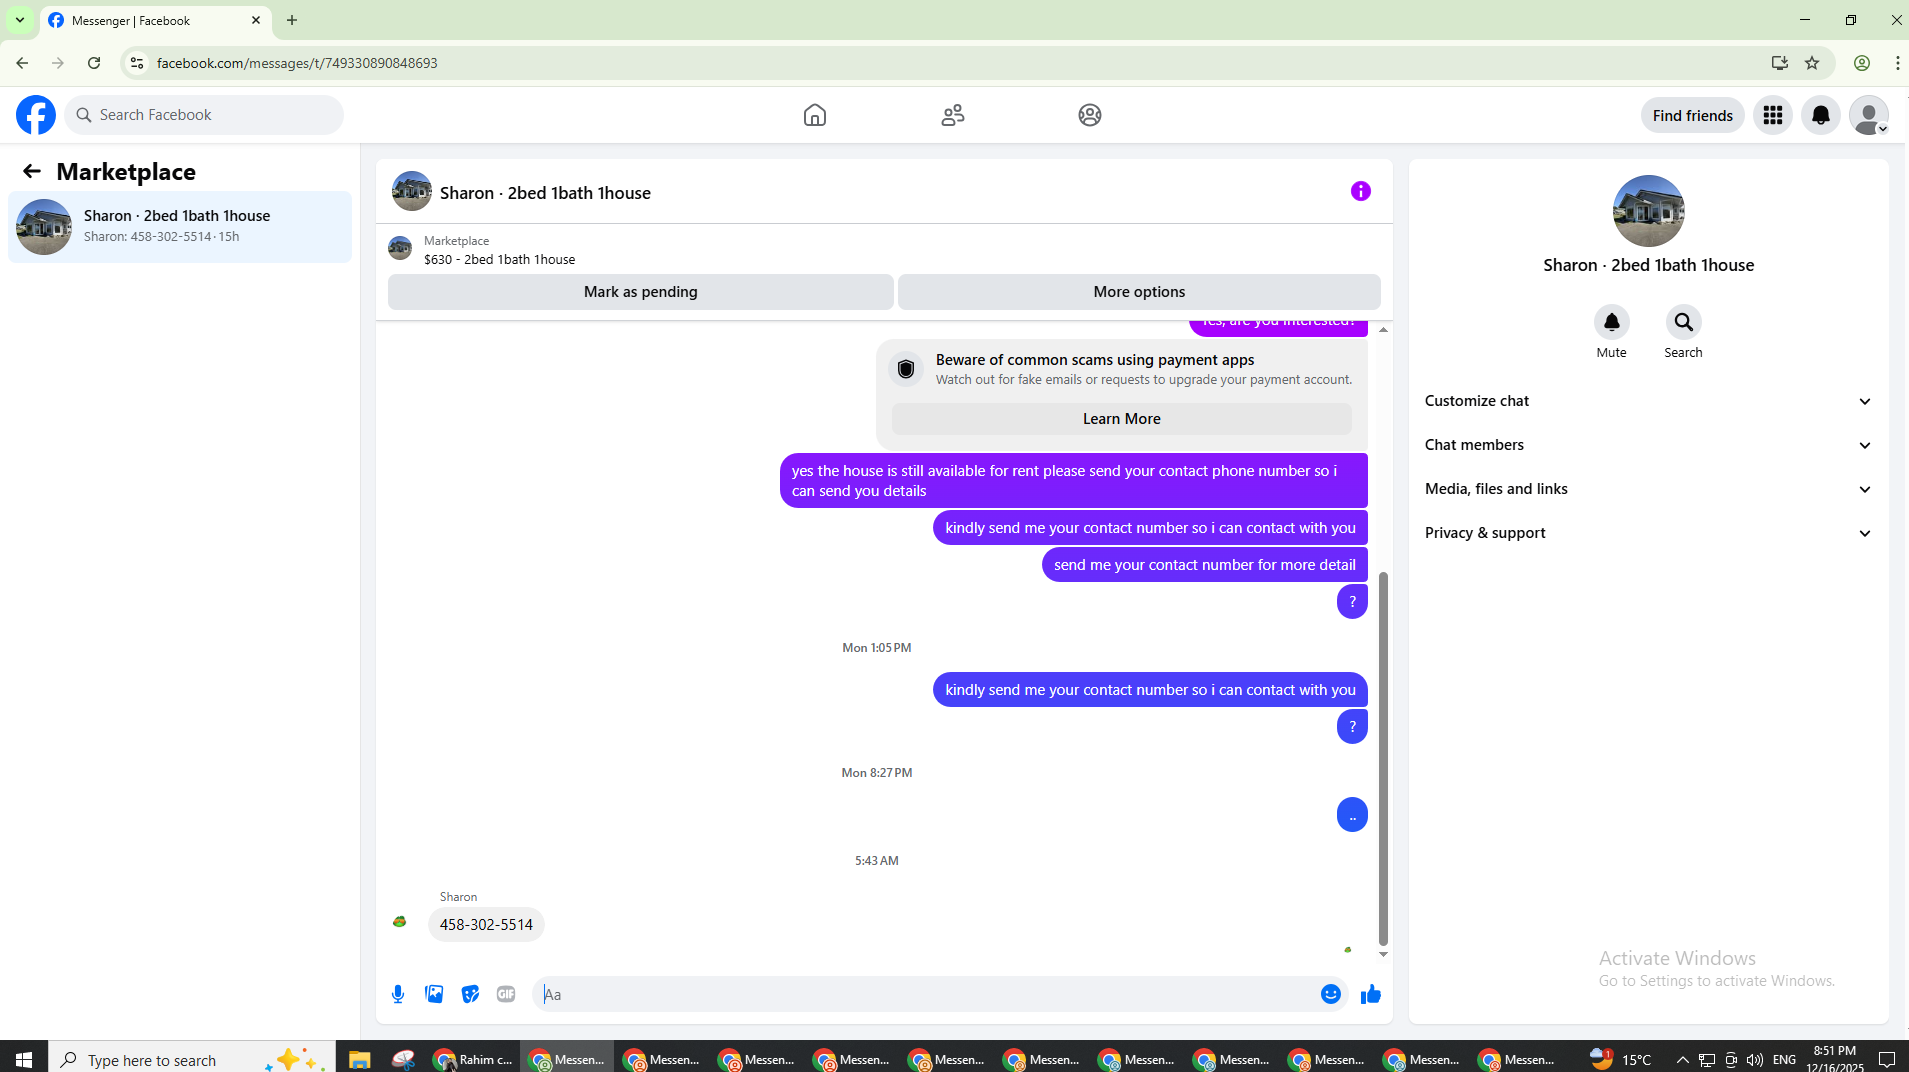Open the weather 15°C taskbar widget
The height and width of the screenshot is (1072, 1909).
(x=1621, y=1059)
